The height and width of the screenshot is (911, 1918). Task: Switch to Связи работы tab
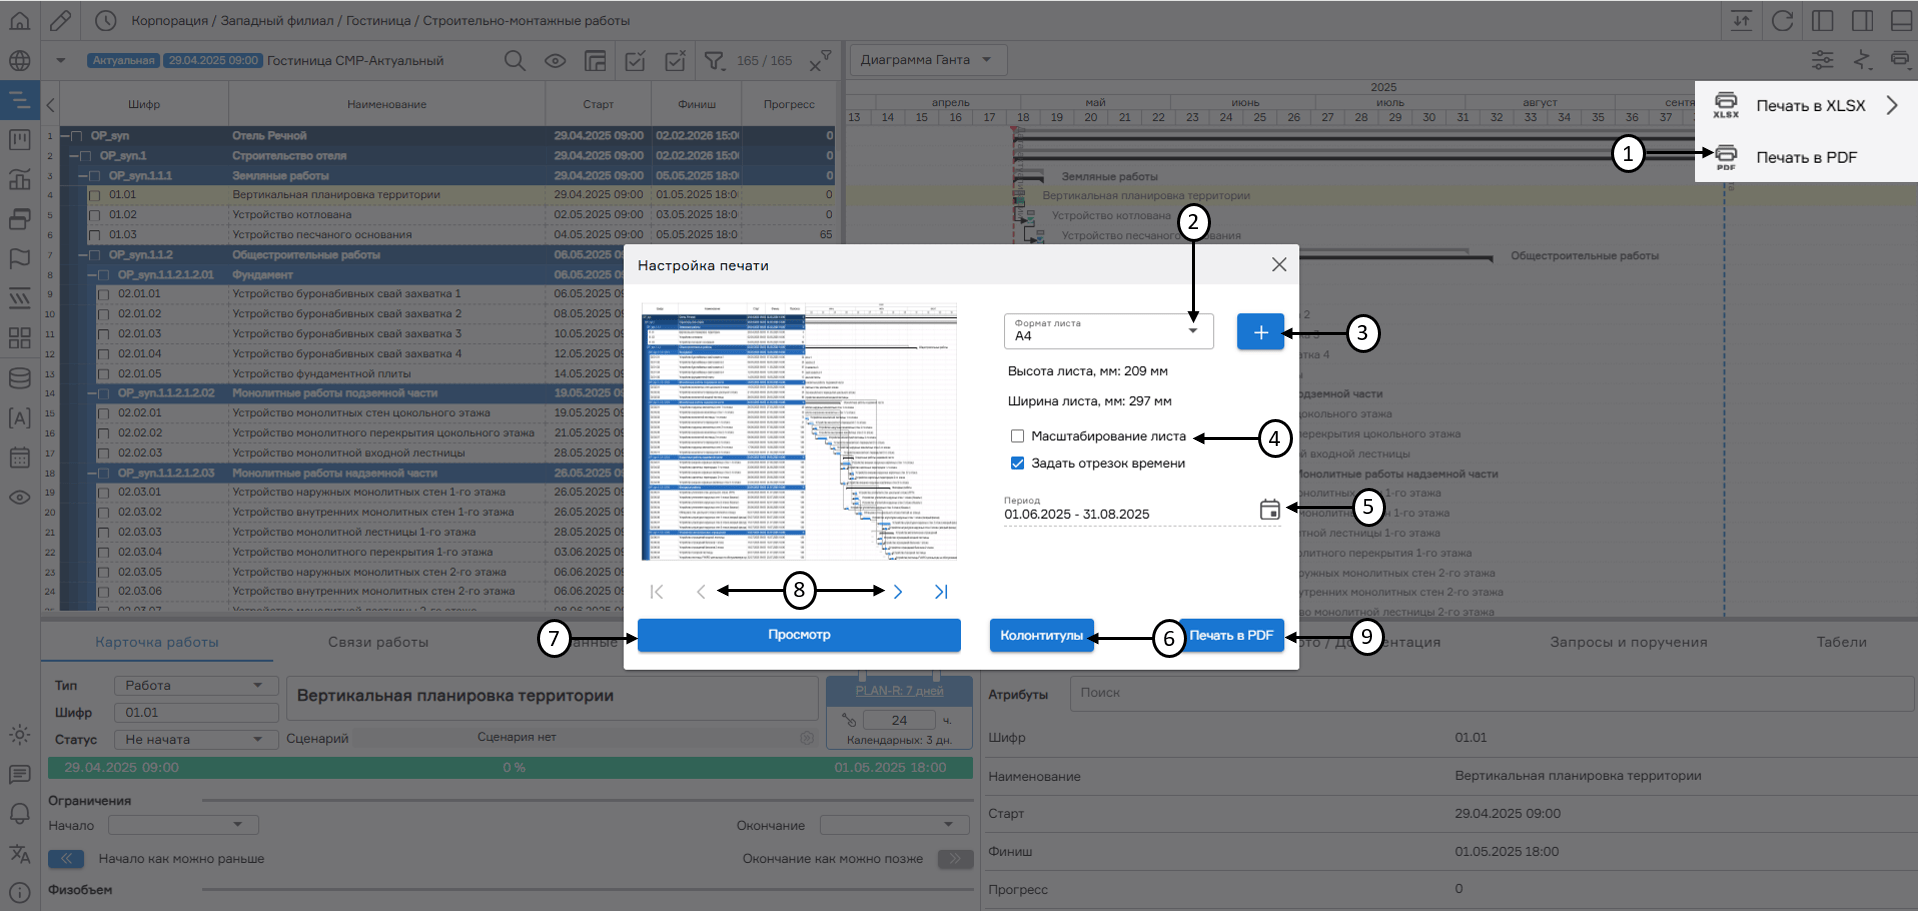coord(378,642)
